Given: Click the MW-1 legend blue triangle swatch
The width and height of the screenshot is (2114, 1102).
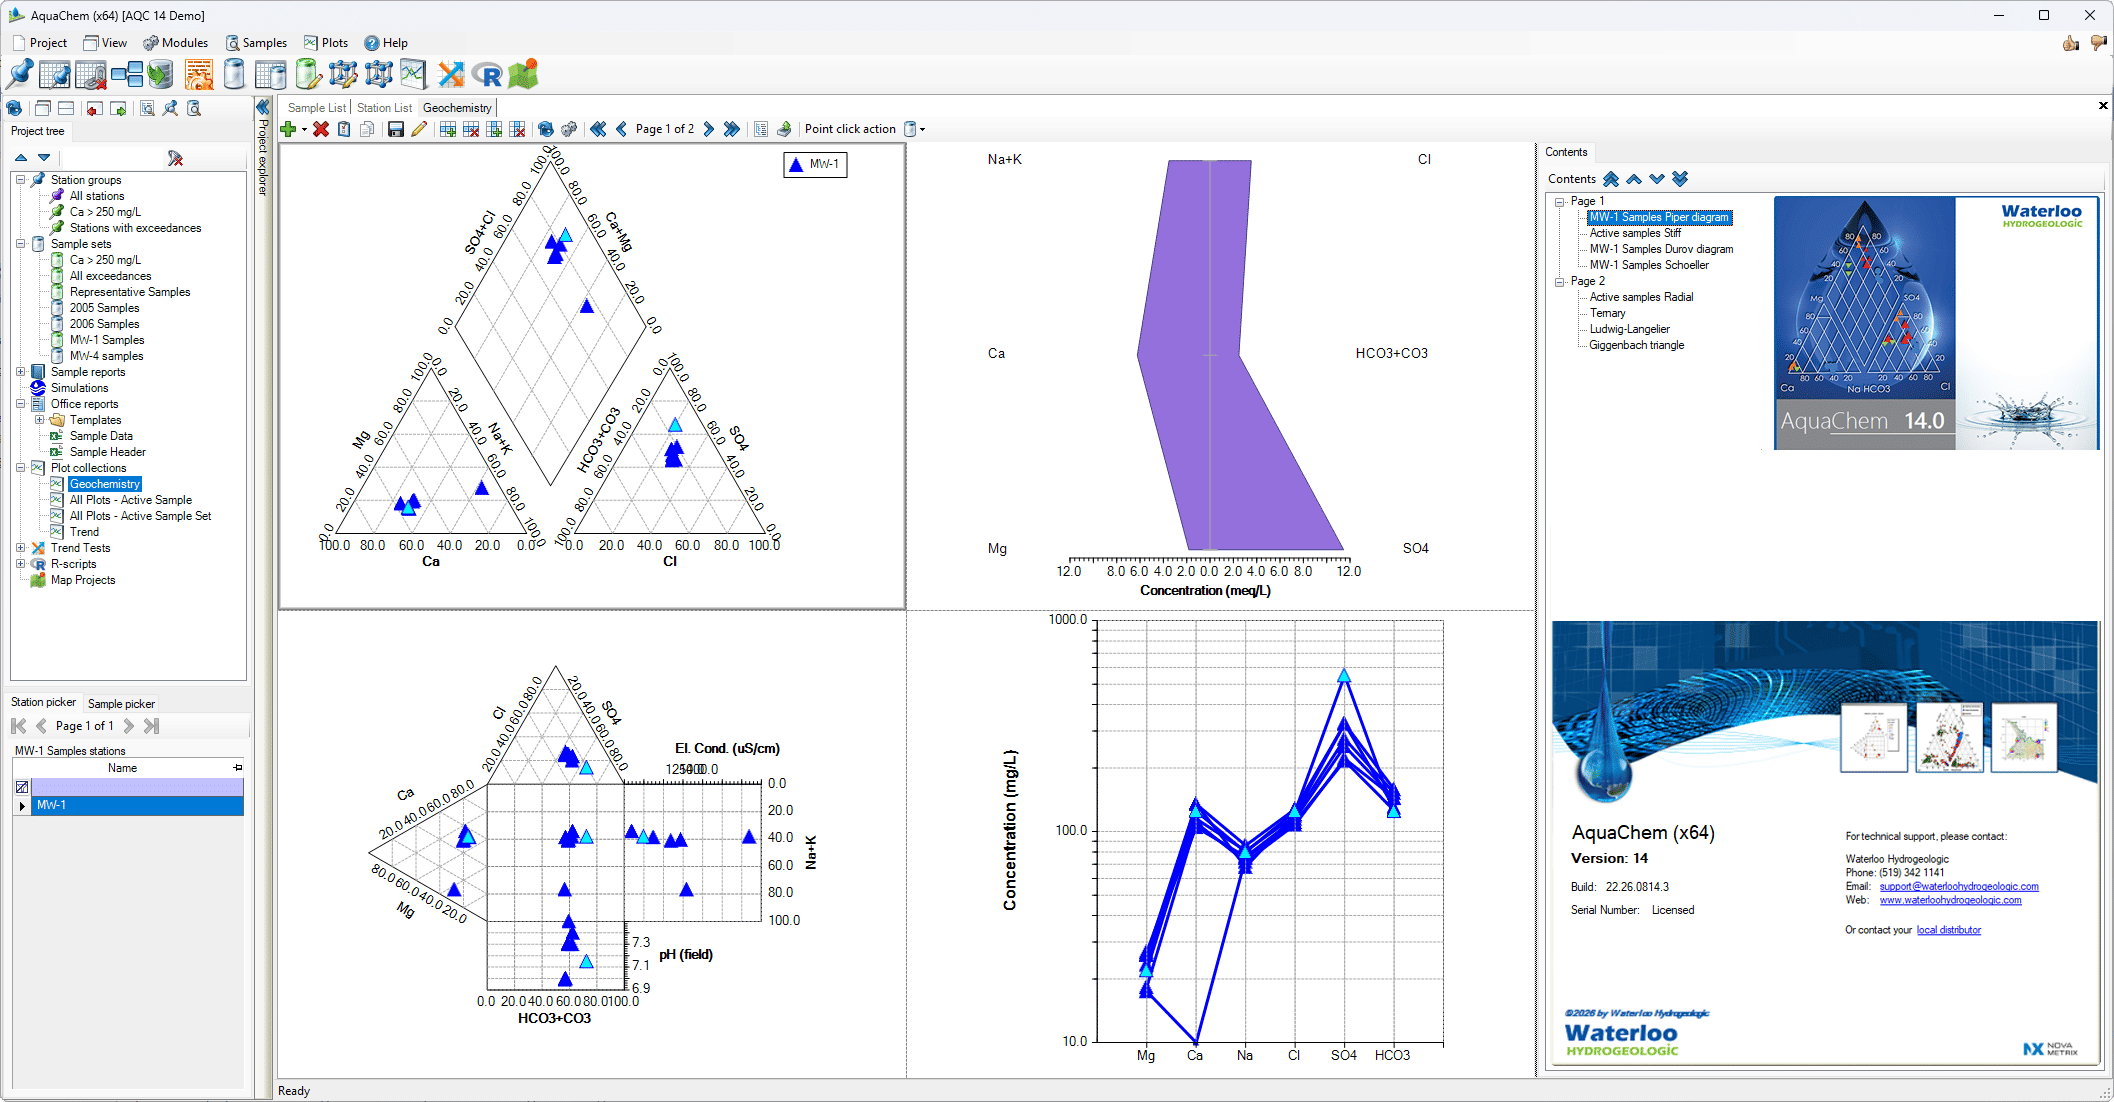Looking at the screenshot, I should 796,164.
